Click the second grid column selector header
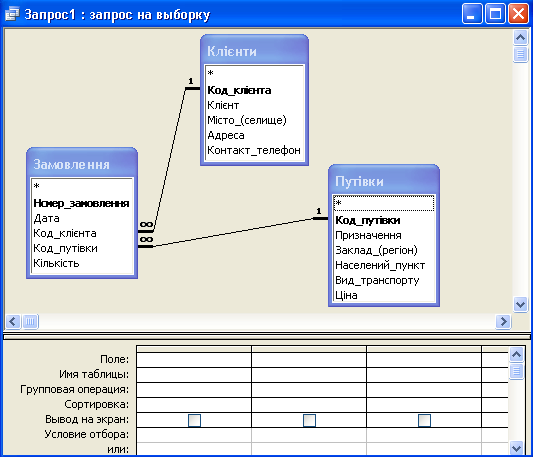533x457 pixels. pos(309,349)
